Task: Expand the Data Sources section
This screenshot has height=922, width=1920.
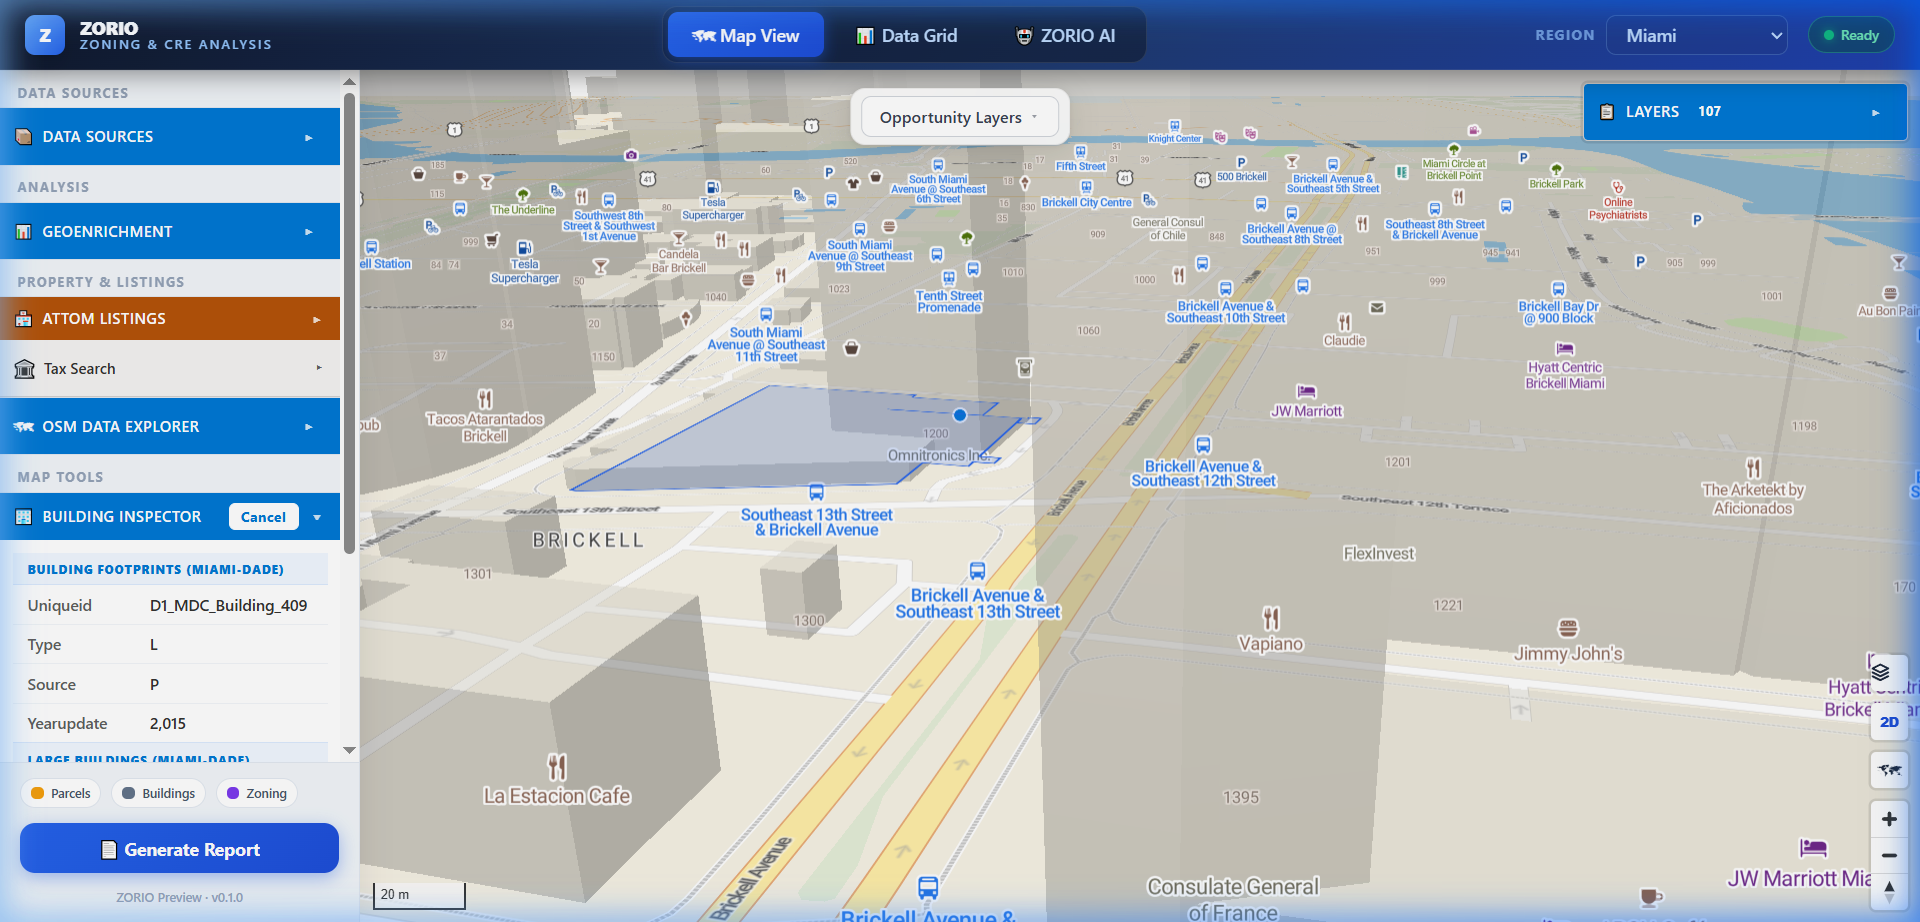Action: 170,137
